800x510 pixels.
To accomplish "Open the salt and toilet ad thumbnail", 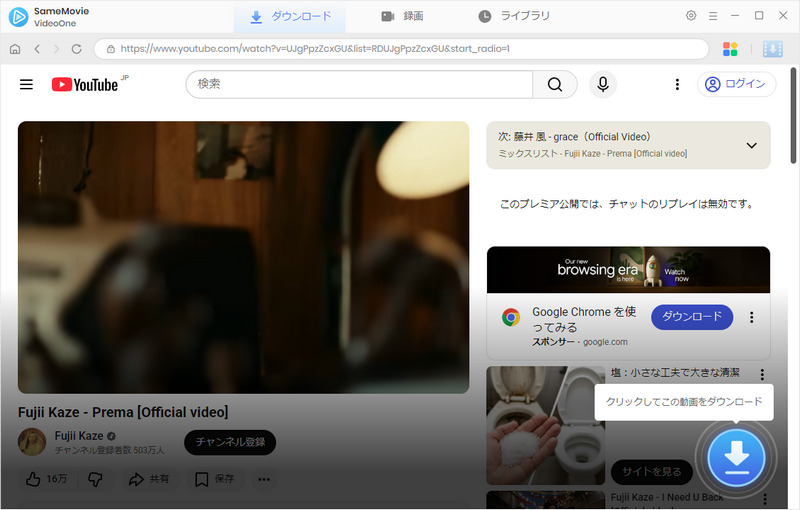I will 545,425.
